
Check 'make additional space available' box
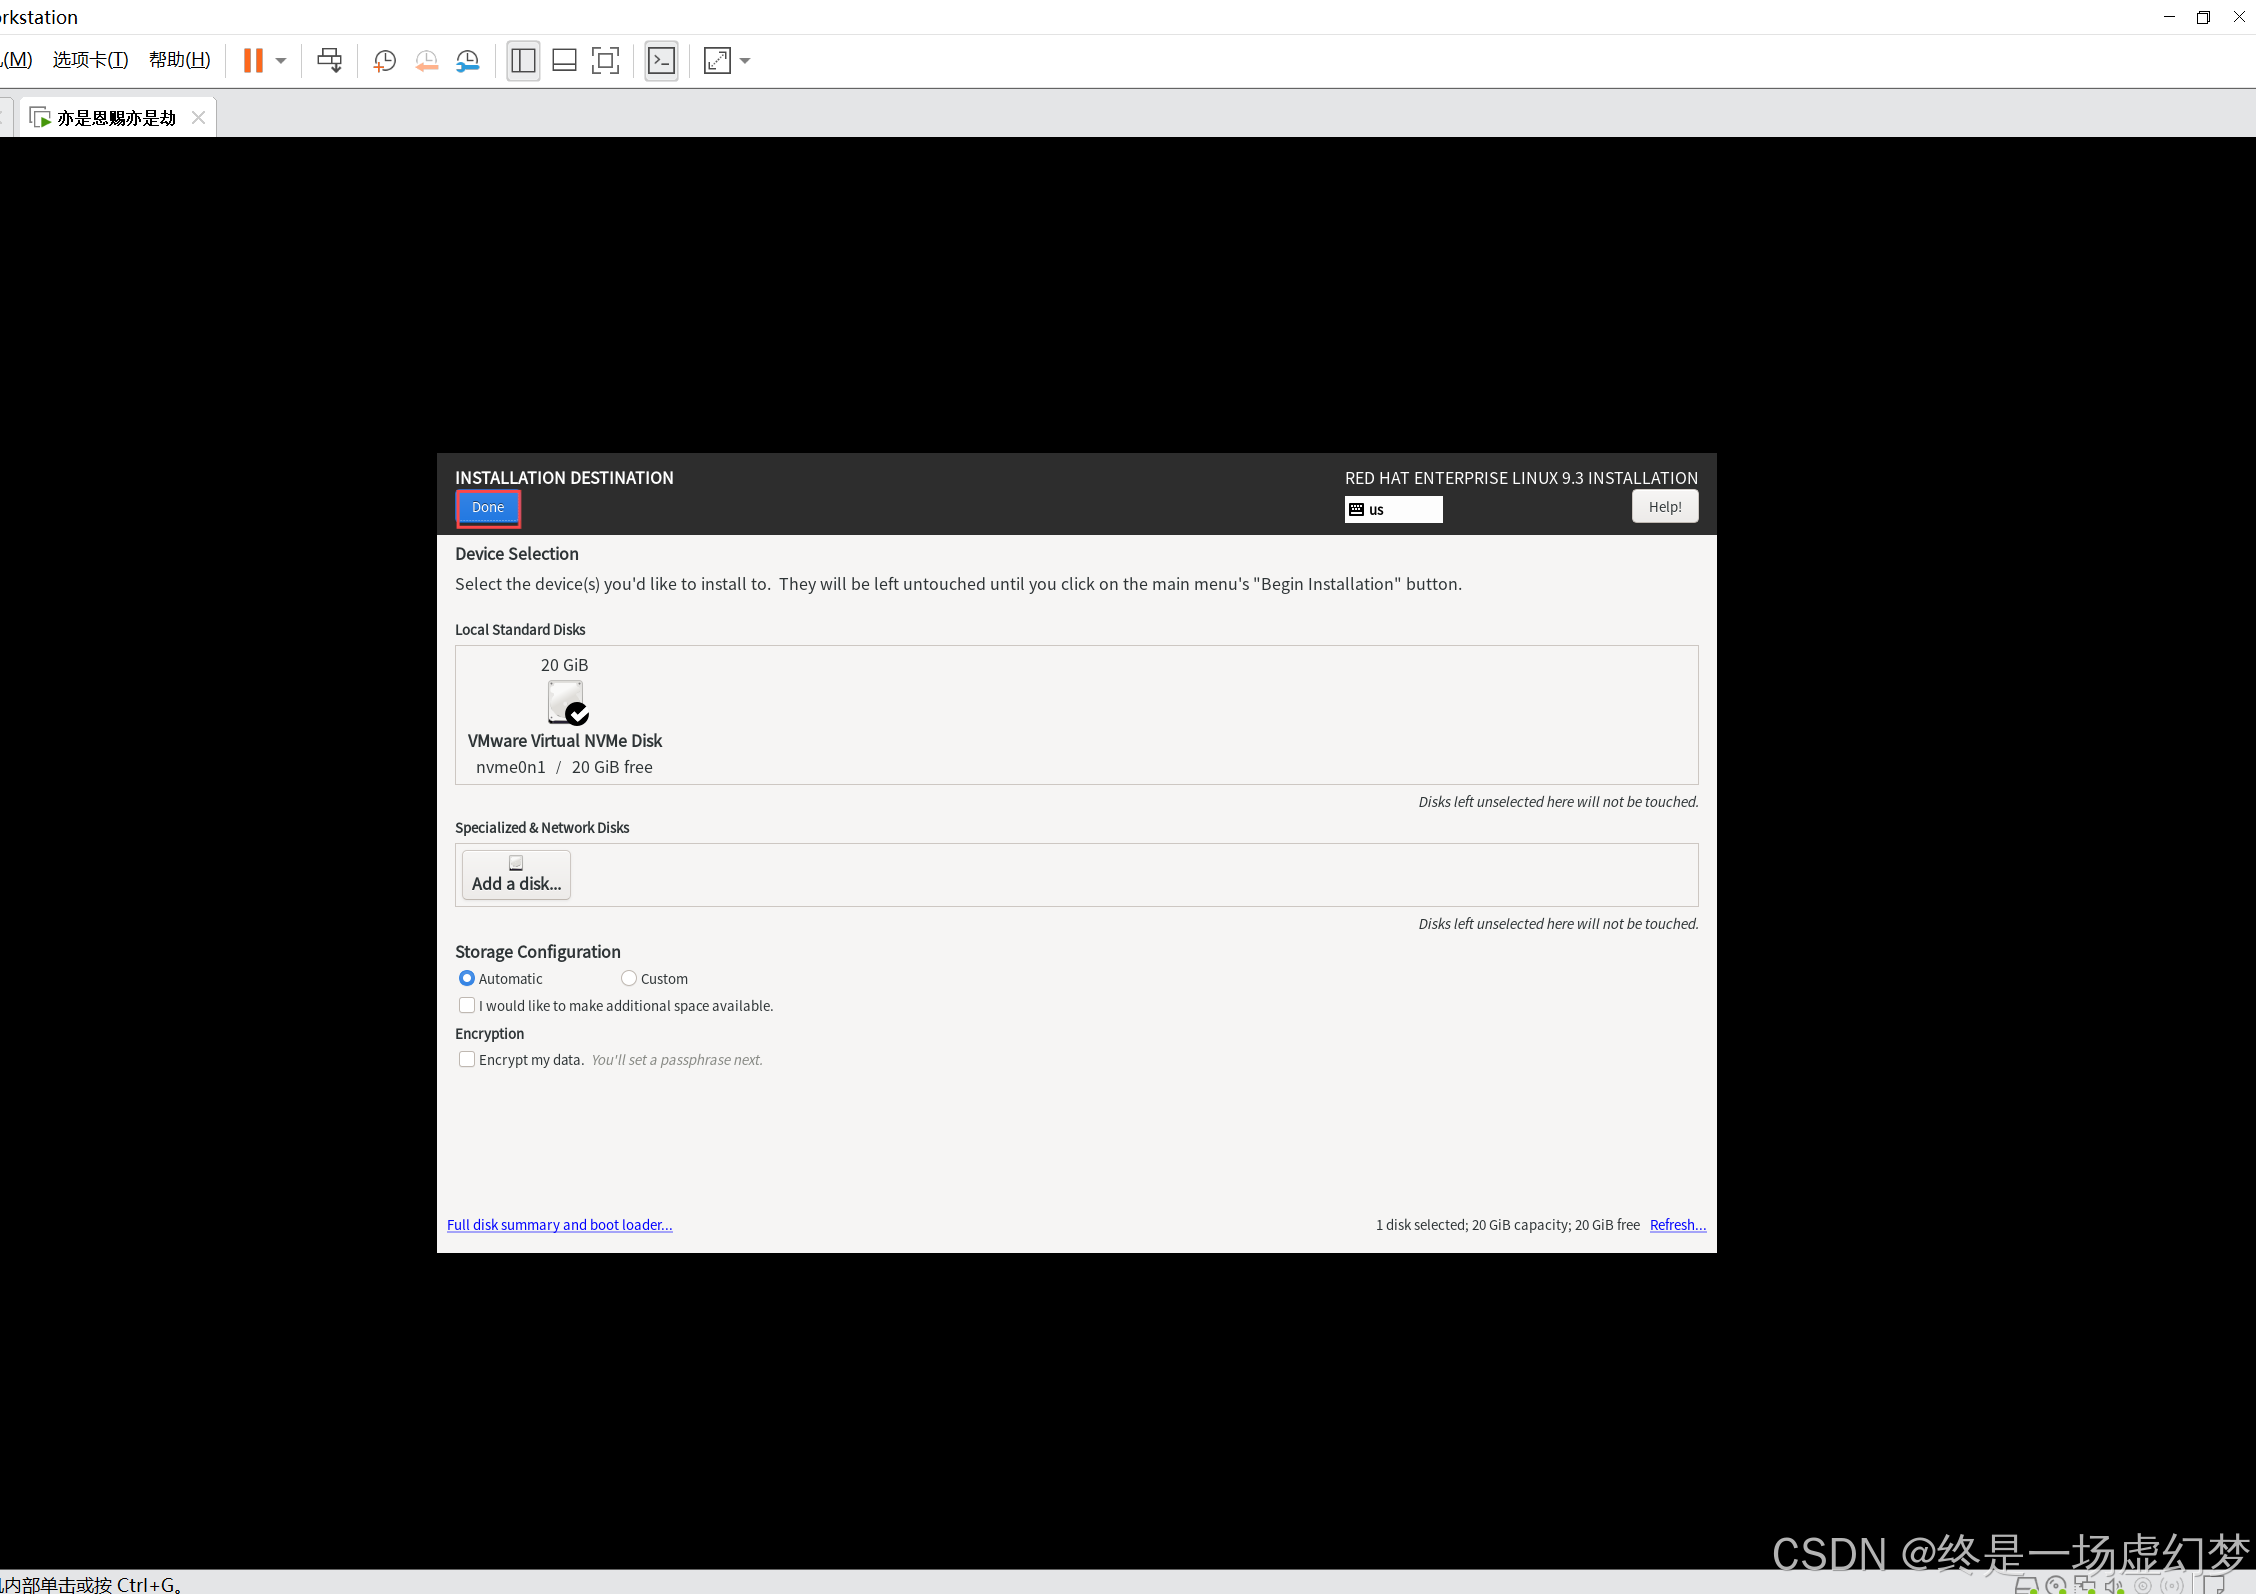pos(467,1005)
